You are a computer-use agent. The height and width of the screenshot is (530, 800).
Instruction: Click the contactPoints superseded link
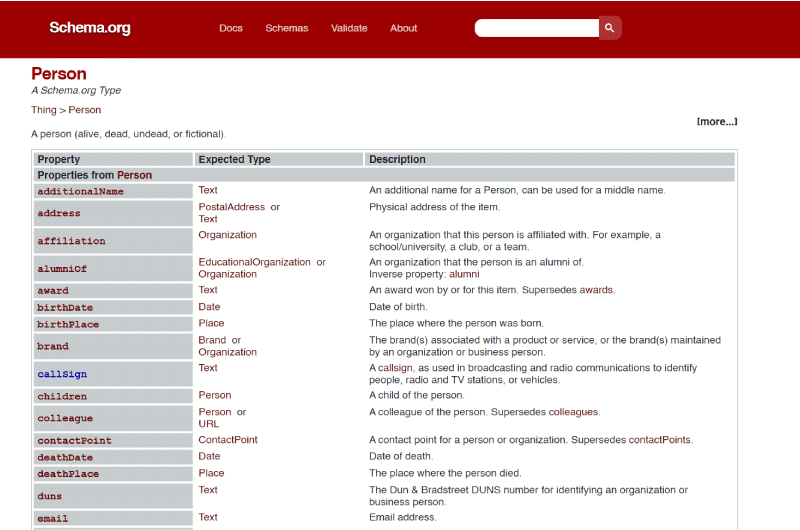click(660, 440)
